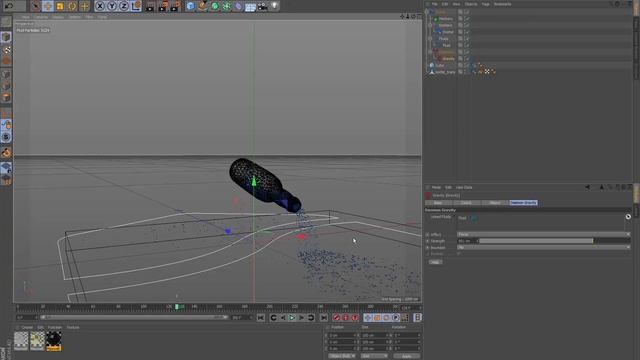Click the Camera object icon
The image size is (640, 360).
tap(262, 6)
